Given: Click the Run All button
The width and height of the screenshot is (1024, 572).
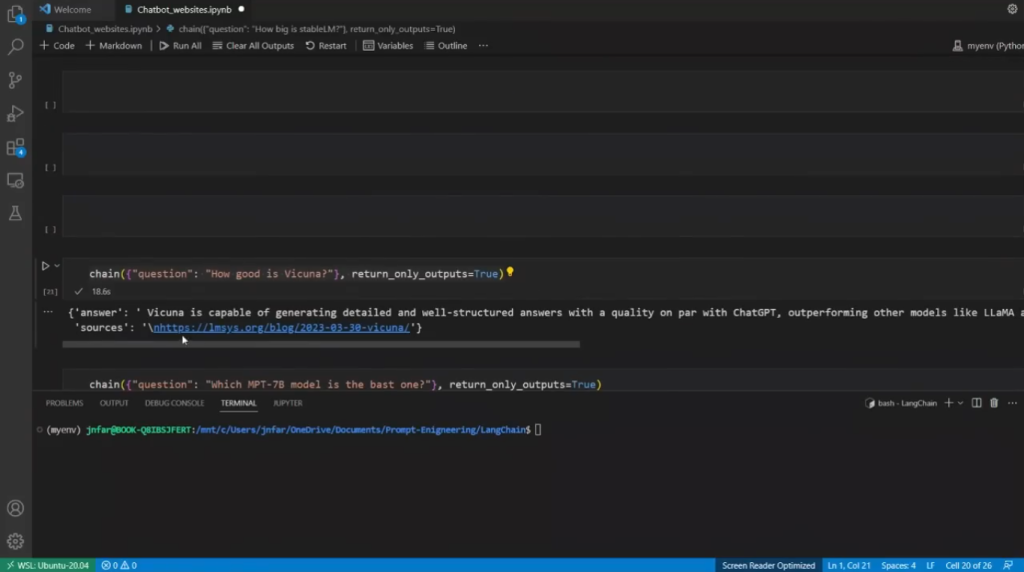Looking at the screenshot, I should 180,46.
